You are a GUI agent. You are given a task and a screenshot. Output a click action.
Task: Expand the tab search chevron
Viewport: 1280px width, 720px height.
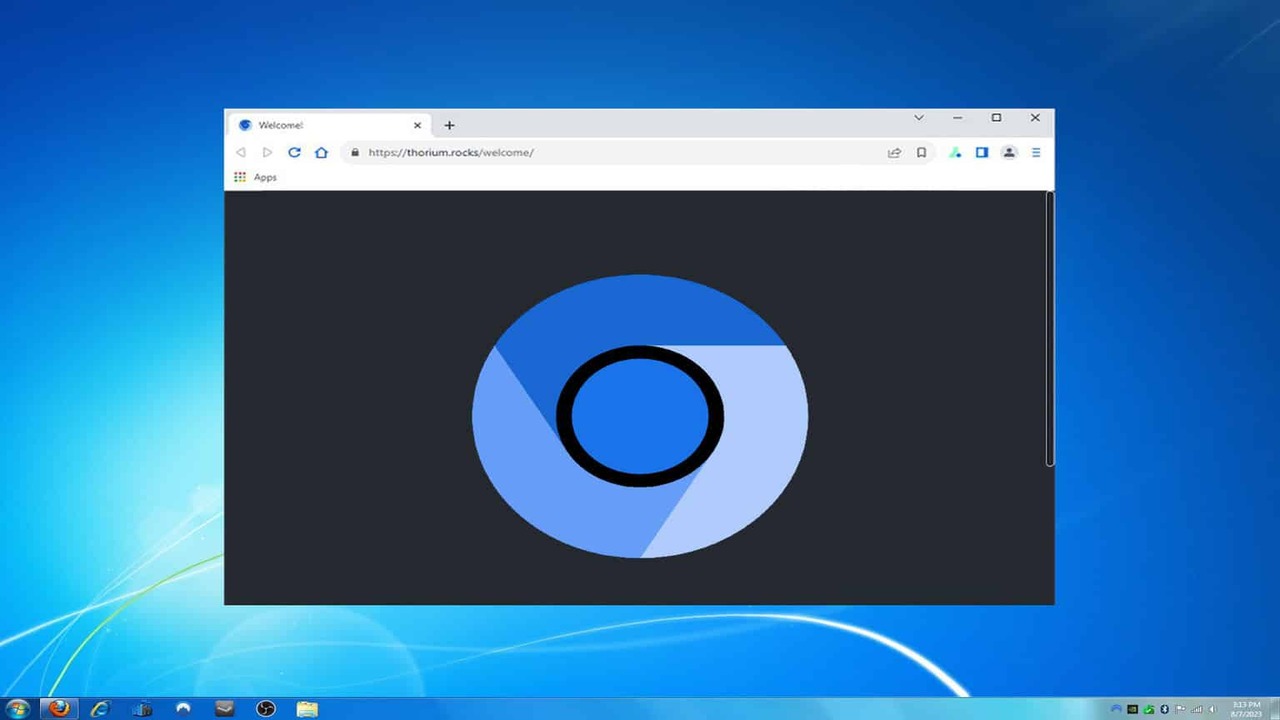918,118
